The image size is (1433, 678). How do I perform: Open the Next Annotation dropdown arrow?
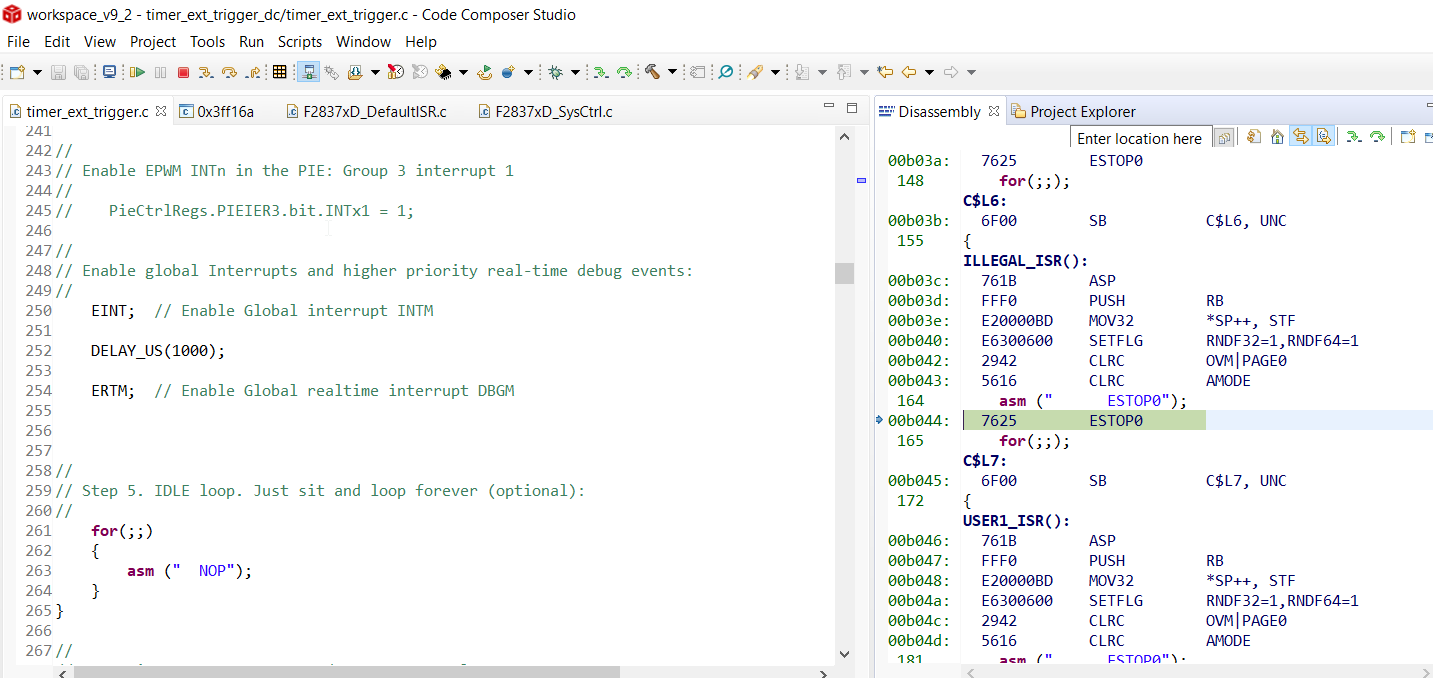tap(823, 72)
